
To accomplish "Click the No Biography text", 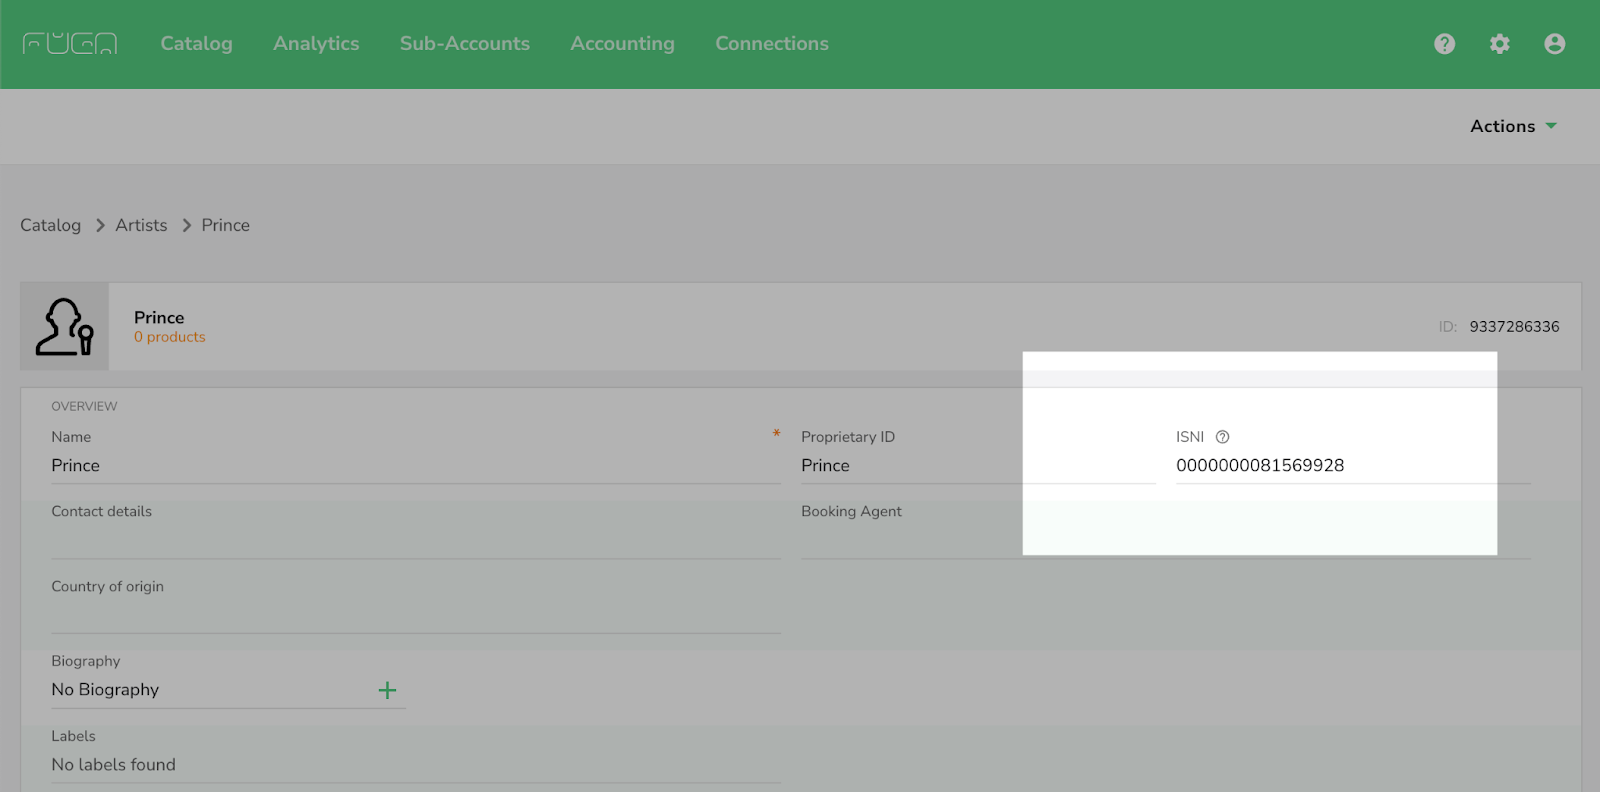I will click(x=105, y=690).
